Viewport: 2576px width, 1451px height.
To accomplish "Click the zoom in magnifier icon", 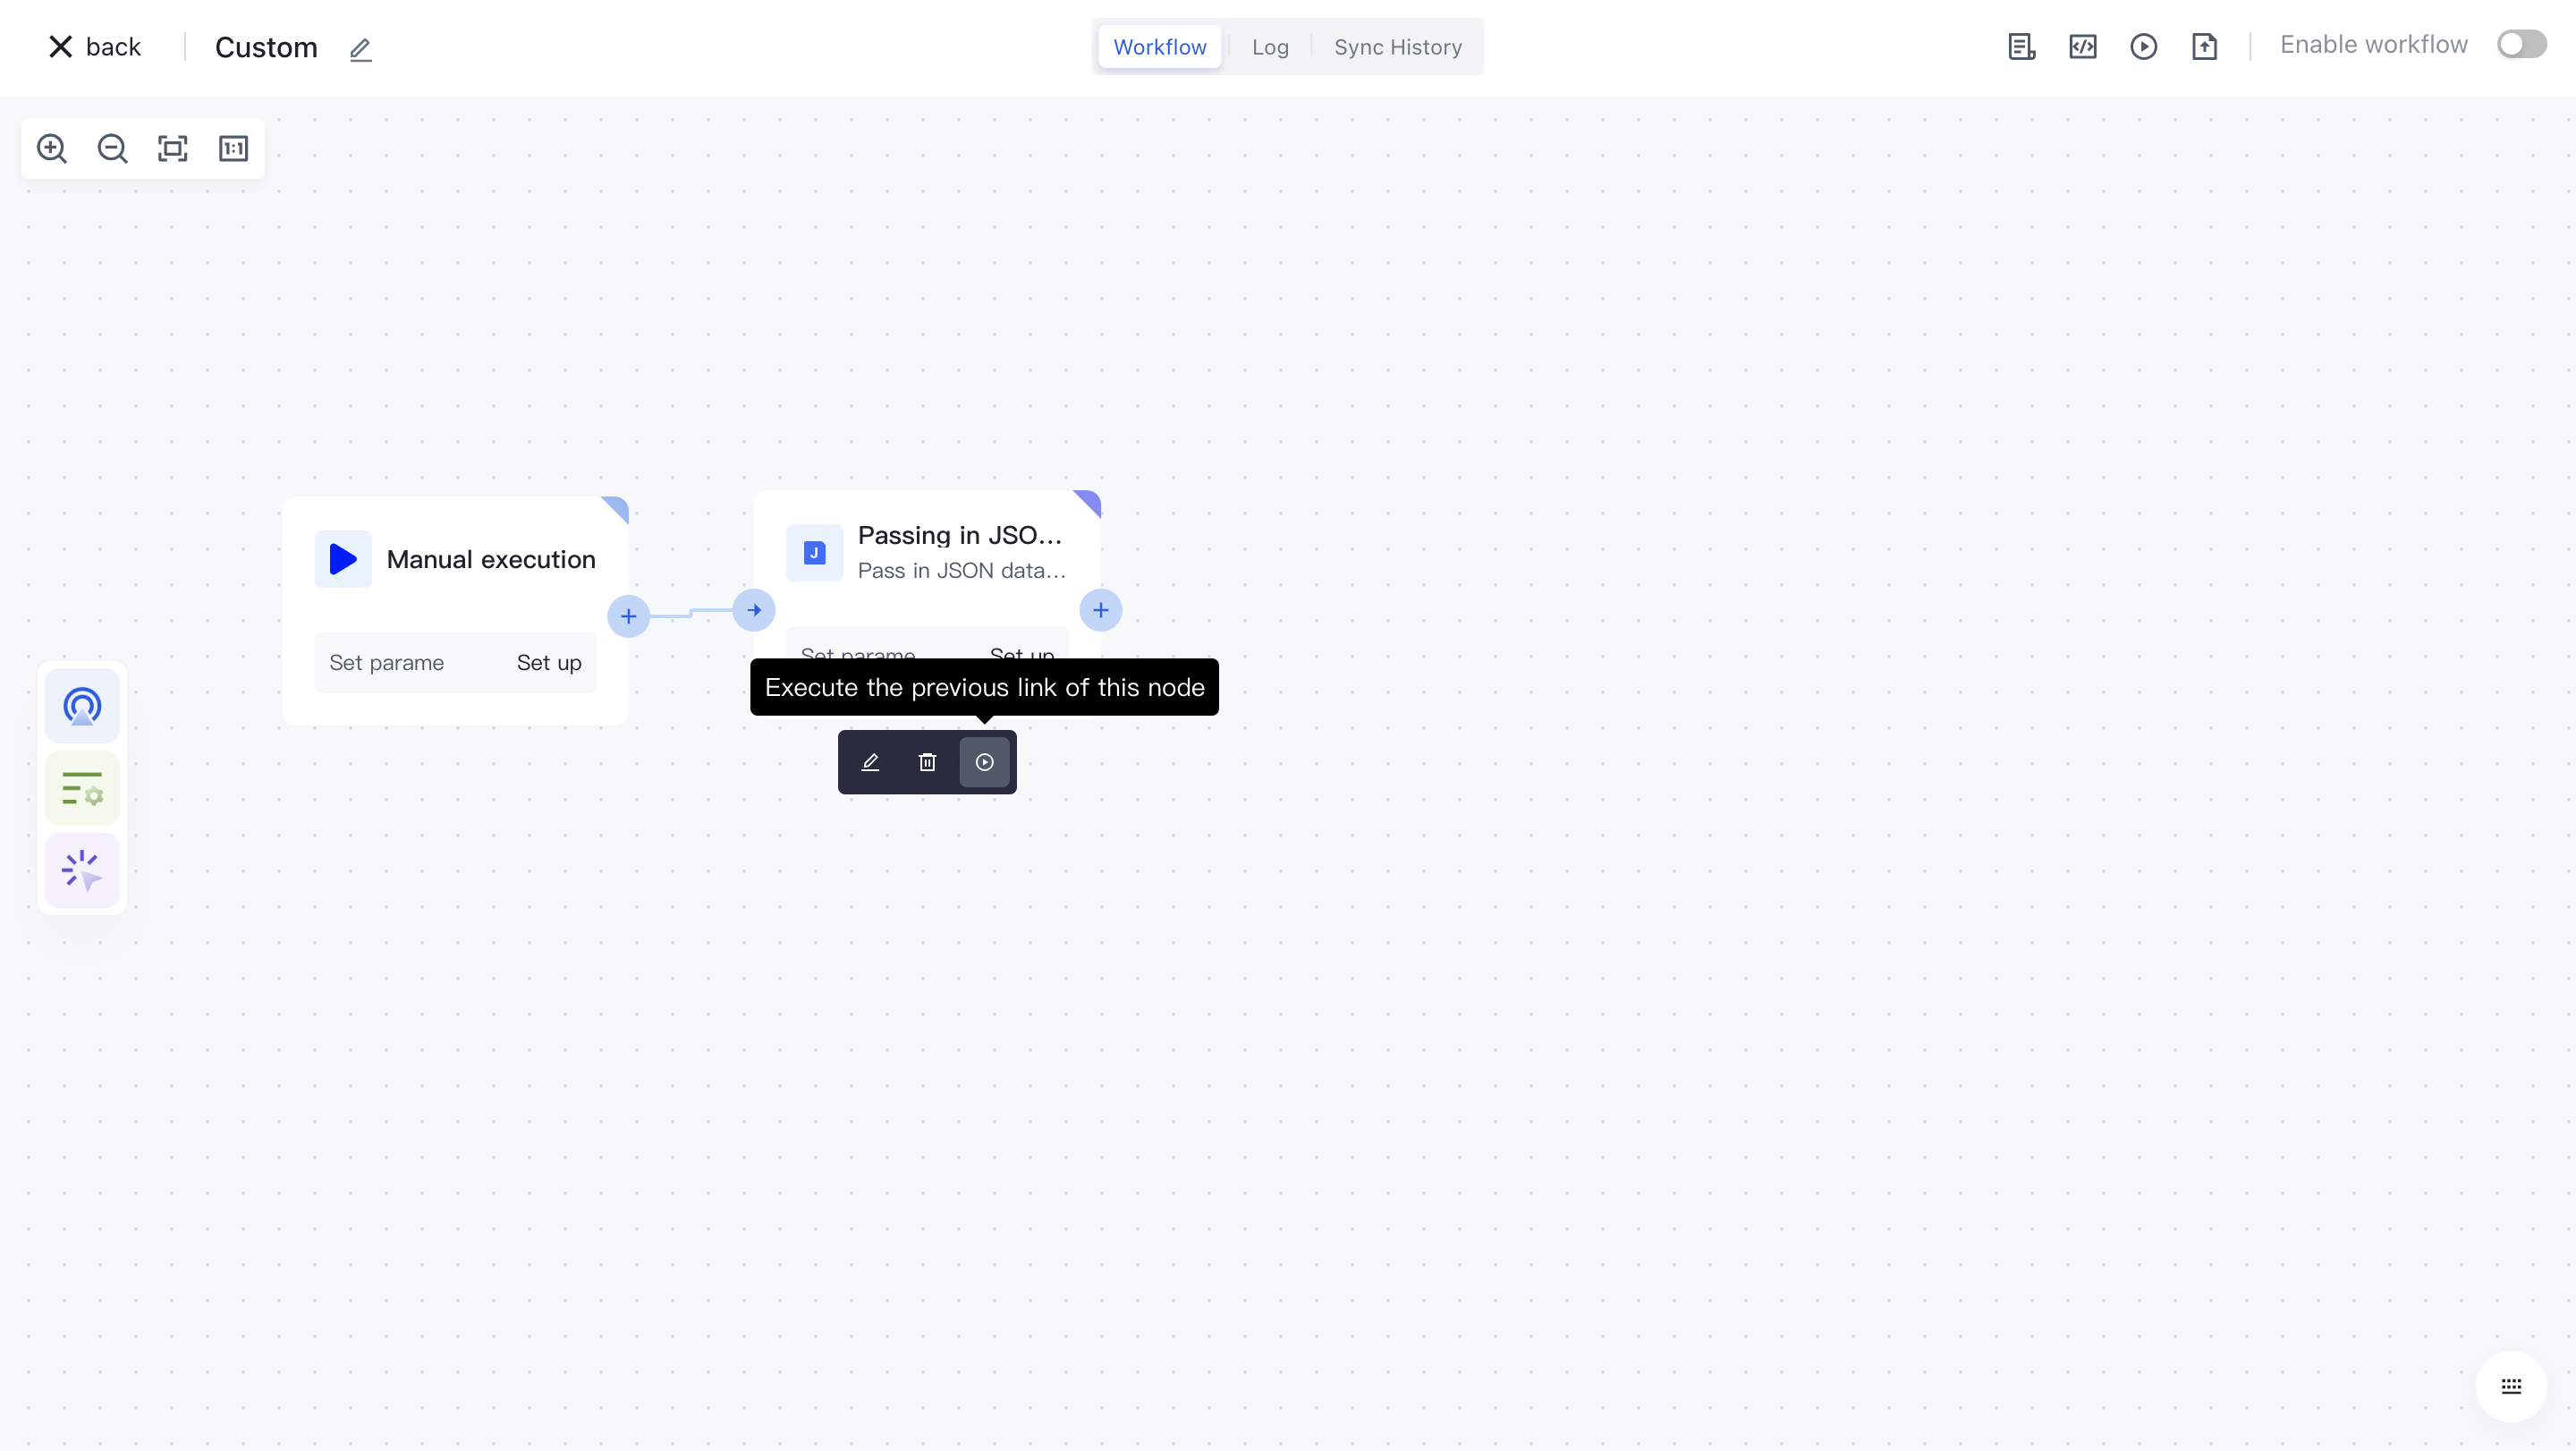I will click(52, 148).
